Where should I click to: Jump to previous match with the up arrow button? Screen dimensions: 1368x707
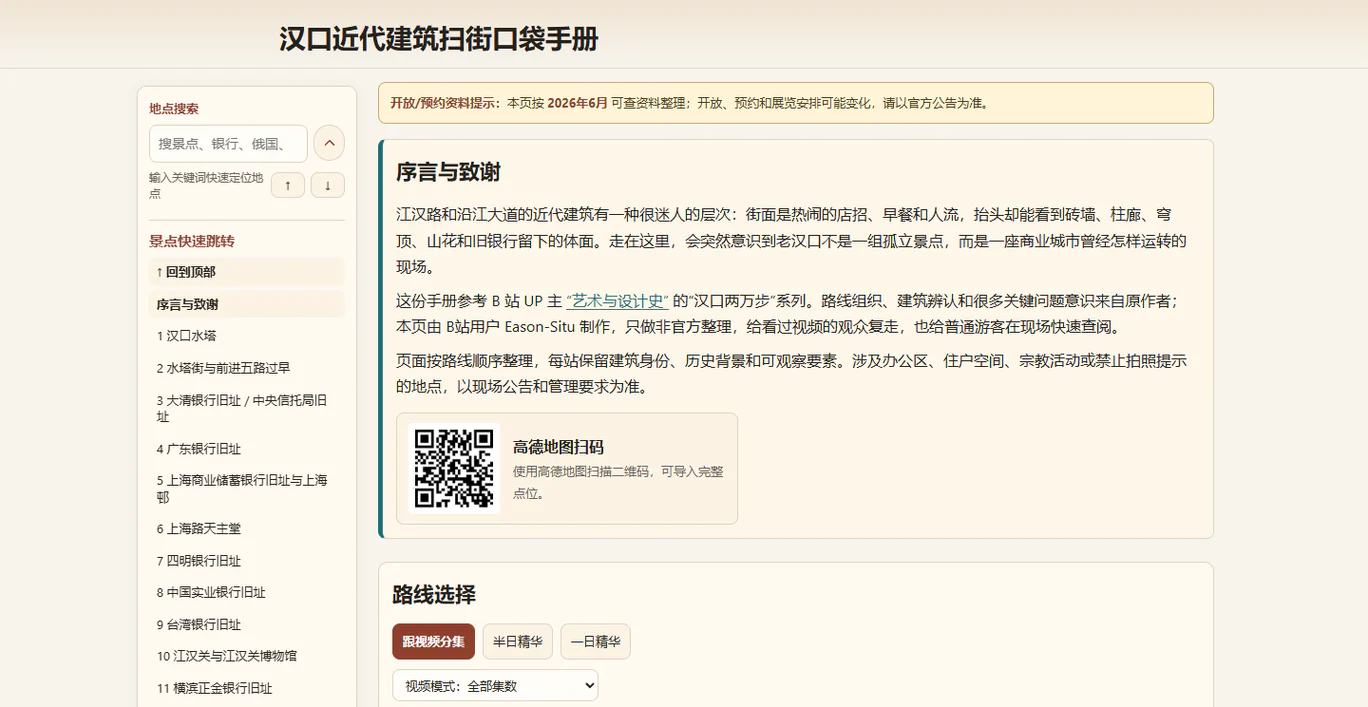click(x=288, y=185)
